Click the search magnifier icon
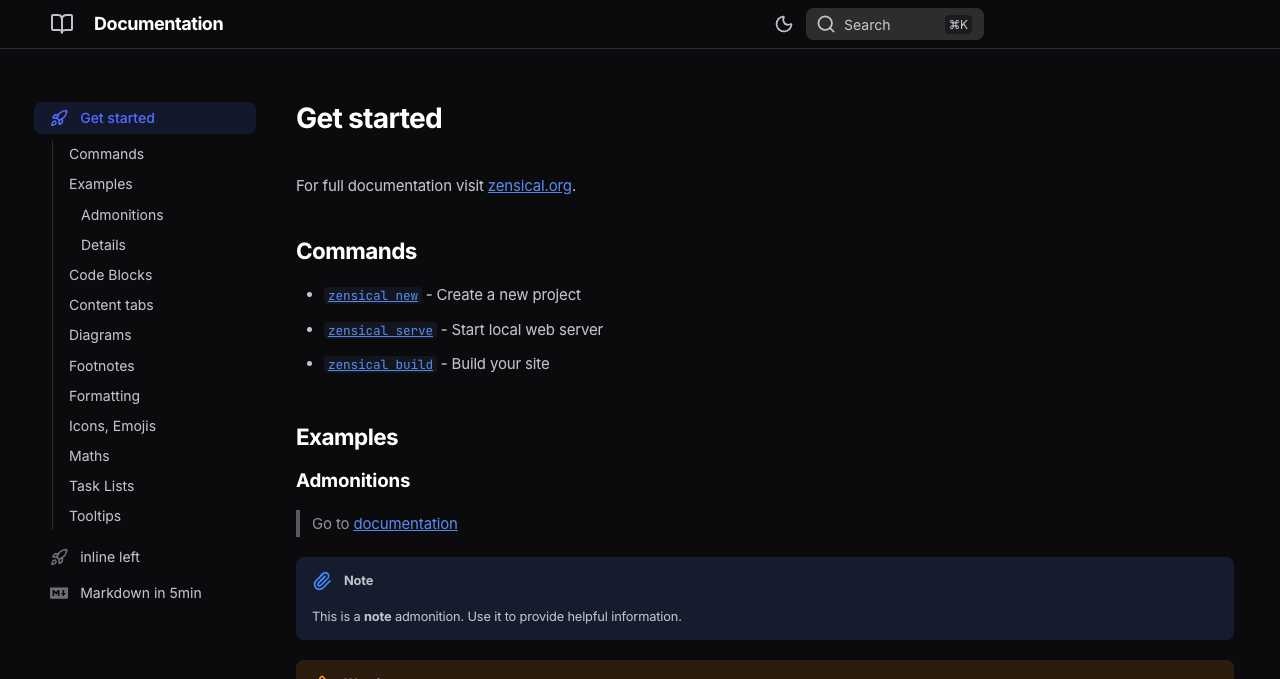This screenshot has width=1280, height=679. point(826,24)
